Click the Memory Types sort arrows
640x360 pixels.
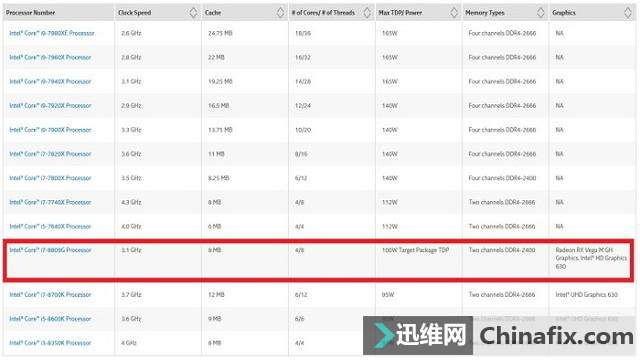[x=541, y=13]
